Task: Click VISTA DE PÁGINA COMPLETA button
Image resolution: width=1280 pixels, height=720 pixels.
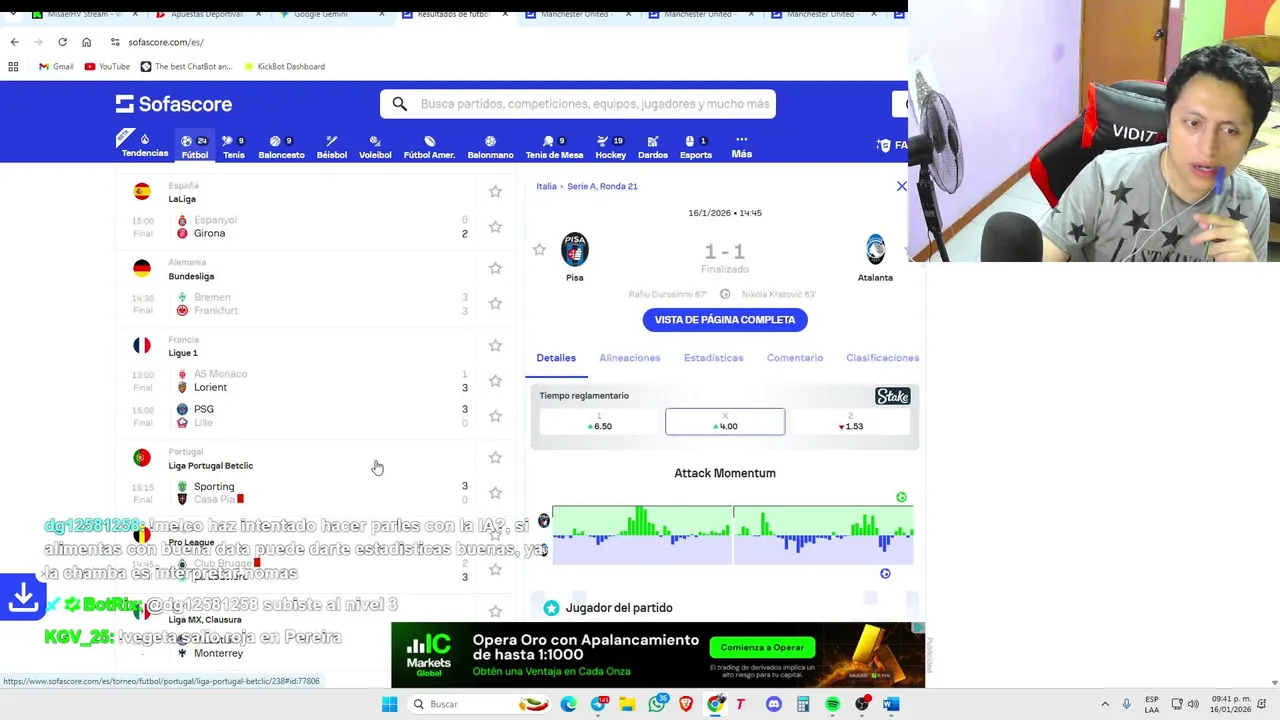Action: tap(725, 320)
